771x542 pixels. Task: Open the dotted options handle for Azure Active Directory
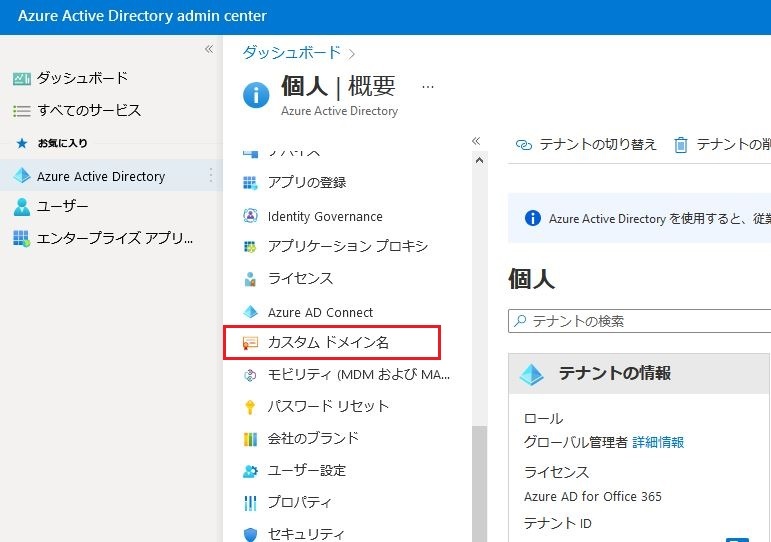211,175
